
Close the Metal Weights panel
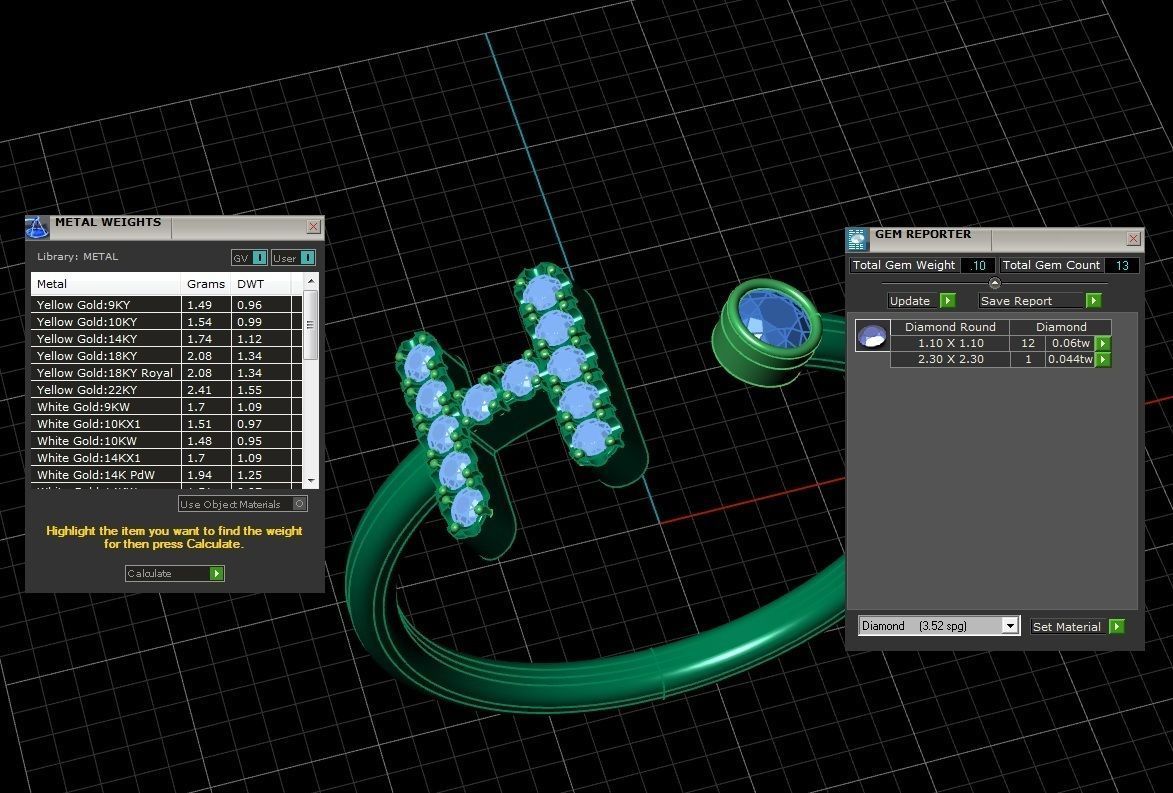click(313, 227)
